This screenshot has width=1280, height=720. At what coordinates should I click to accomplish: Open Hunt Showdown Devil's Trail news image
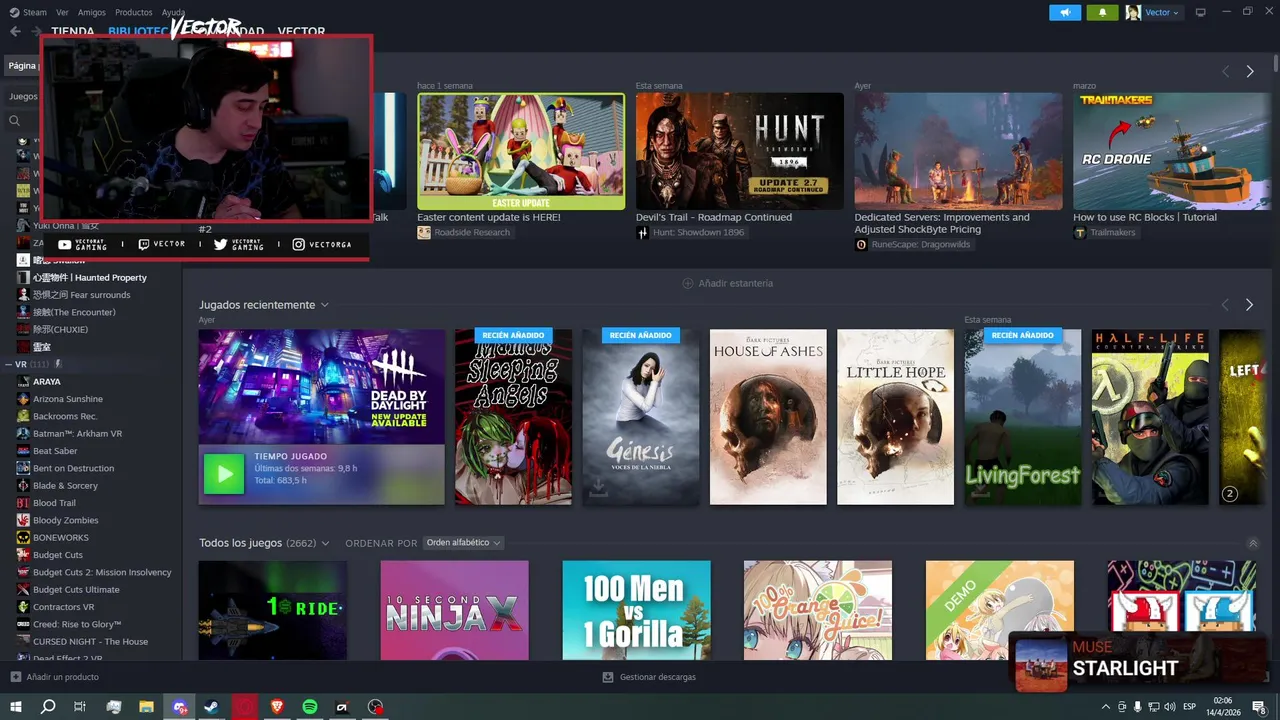click(739, 151)
